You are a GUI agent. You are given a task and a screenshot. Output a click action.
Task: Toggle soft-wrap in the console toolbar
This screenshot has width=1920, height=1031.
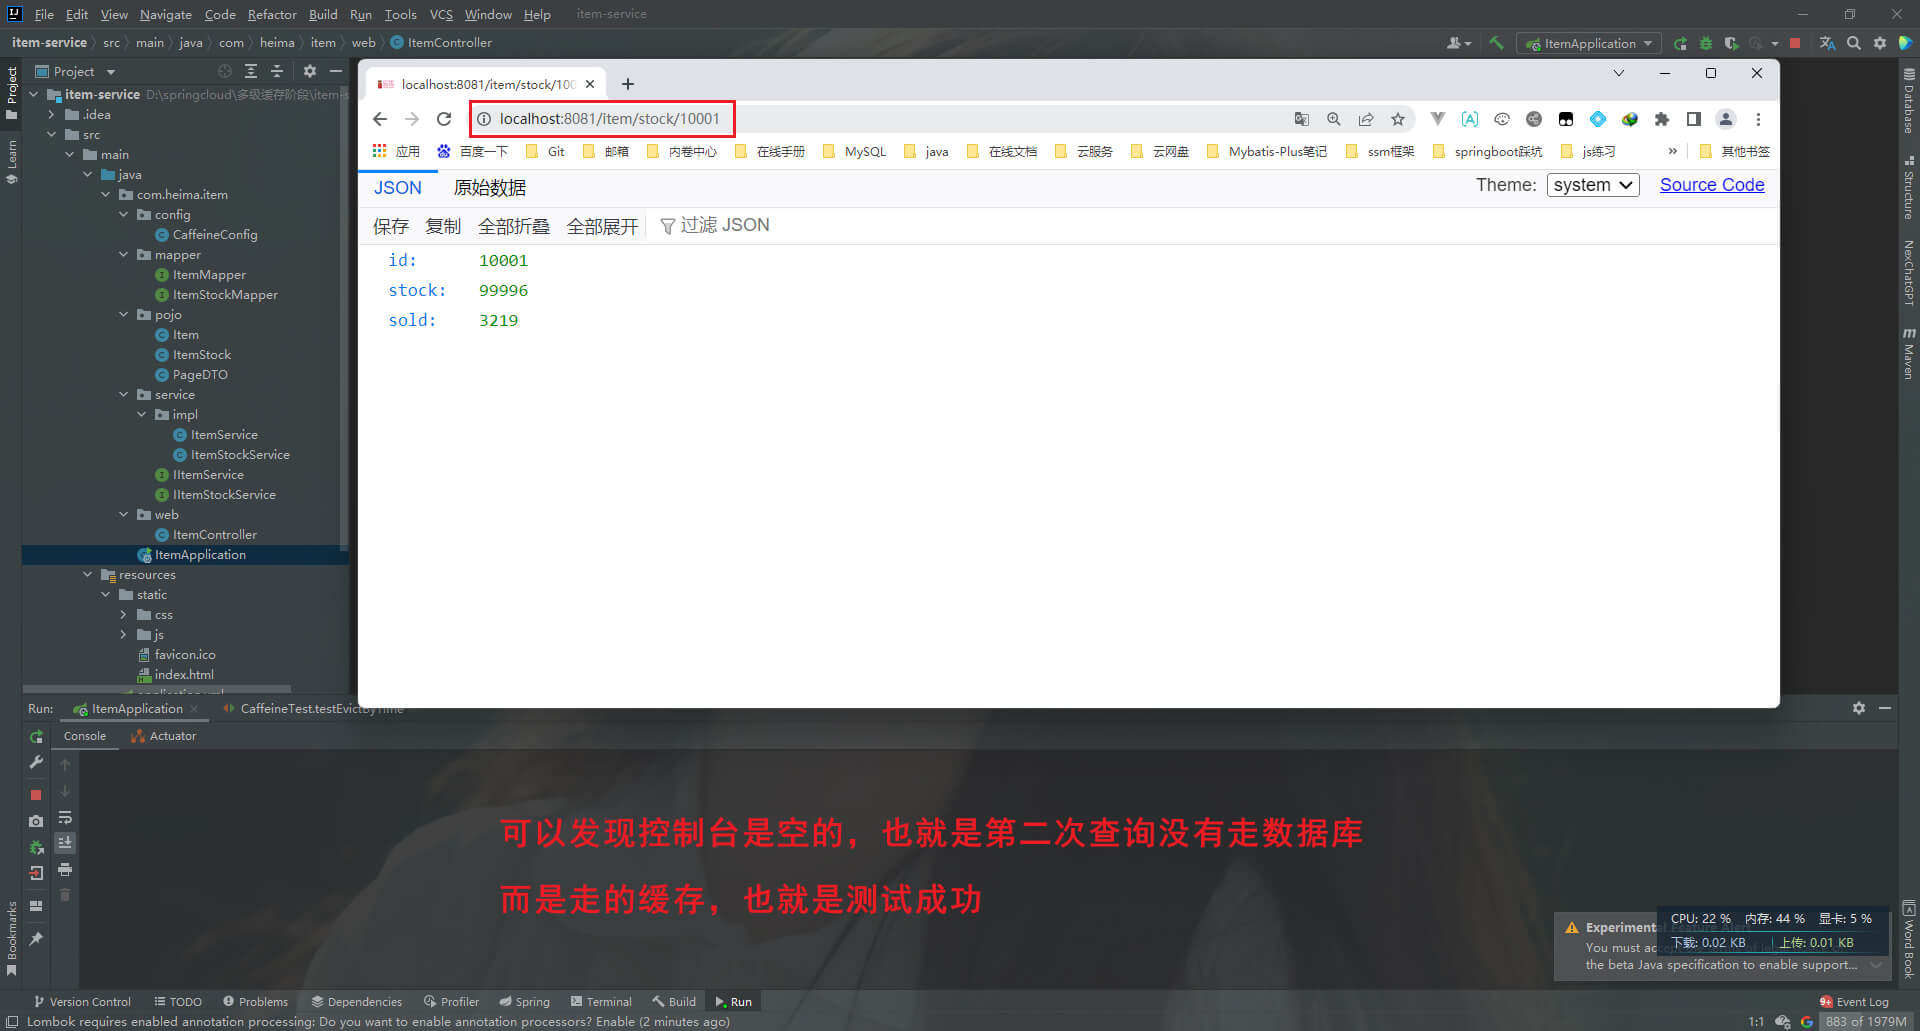coord(65,818)
